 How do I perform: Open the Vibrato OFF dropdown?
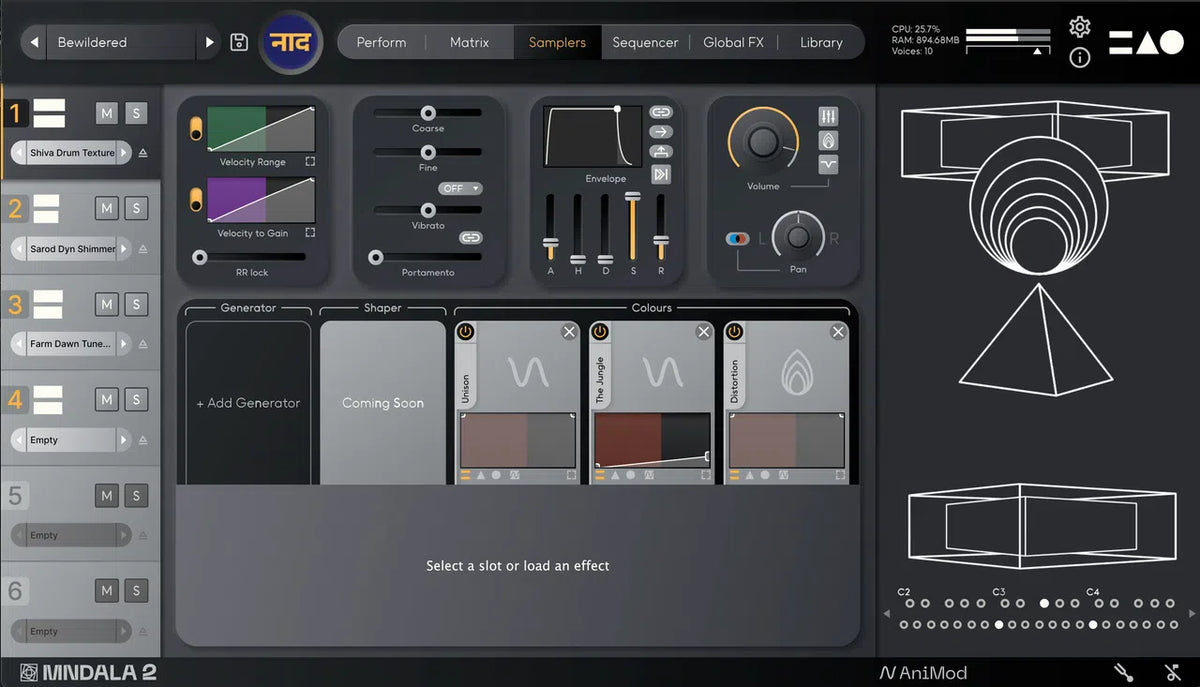(x=460, y=188)
